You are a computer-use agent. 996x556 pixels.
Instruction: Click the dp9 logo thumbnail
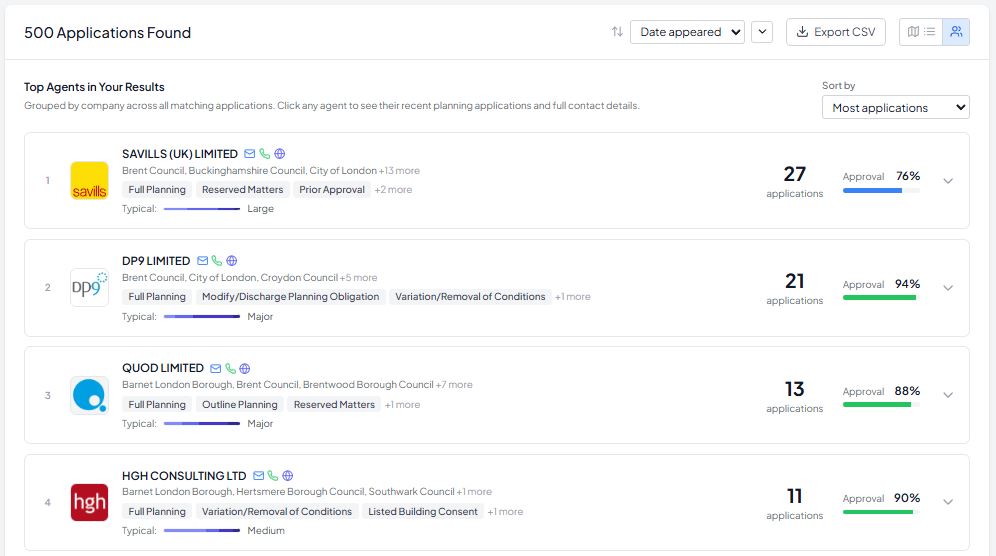coord(89,287)
